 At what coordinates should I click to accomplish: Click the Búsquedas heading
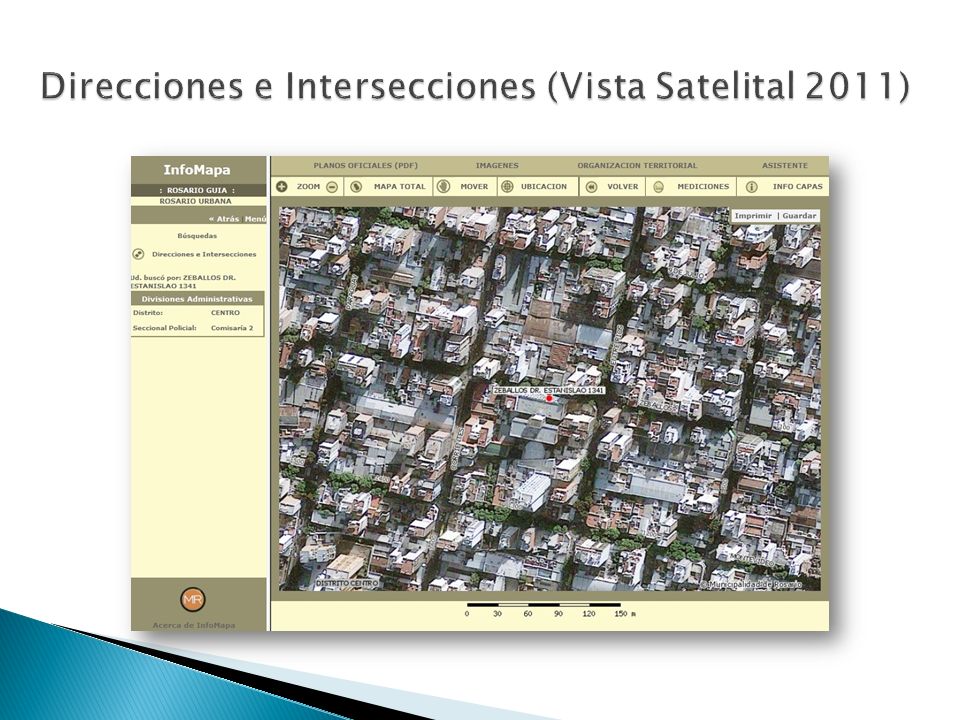(197, 236)
